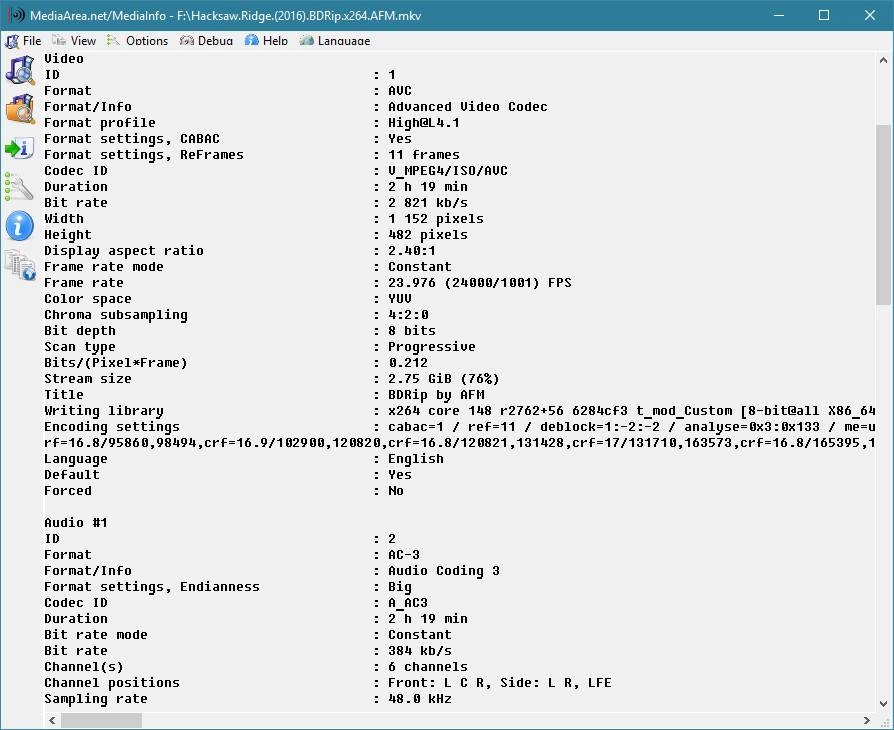
Task: Click the '0.212' Bits/(Pixel*Frame) value
Action: [408, 362]
